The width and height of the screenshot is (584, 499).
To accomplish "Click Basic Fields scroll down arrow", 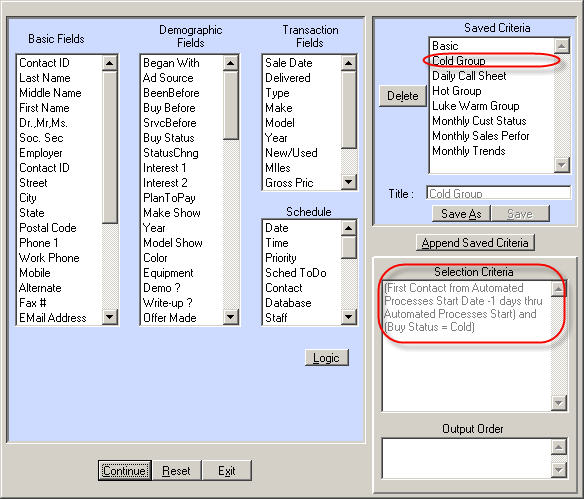I will pos(109,317).
